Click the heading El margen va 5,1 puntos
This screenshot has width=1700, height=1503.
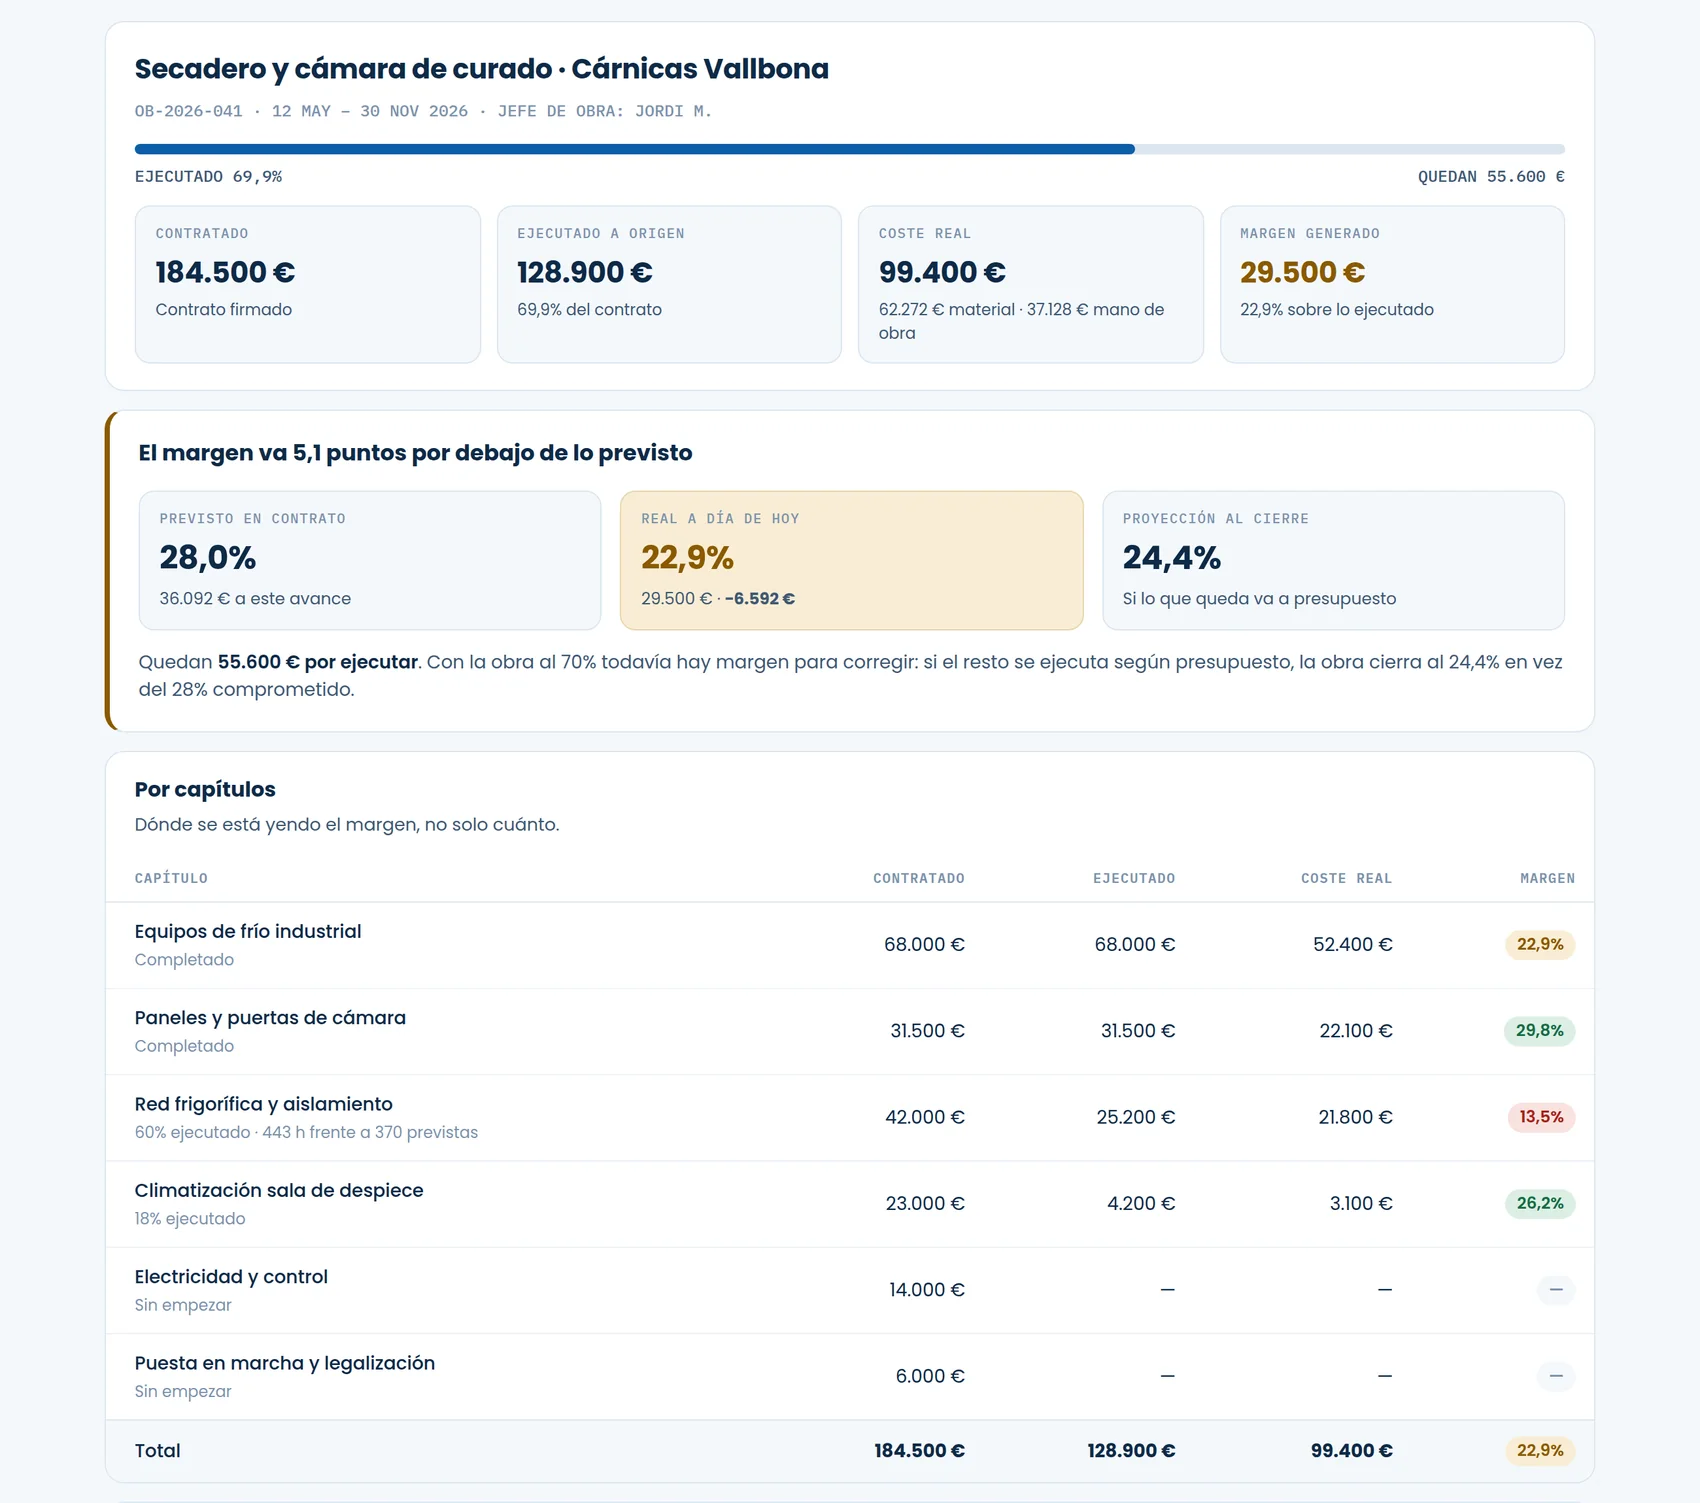click(415, 453)
